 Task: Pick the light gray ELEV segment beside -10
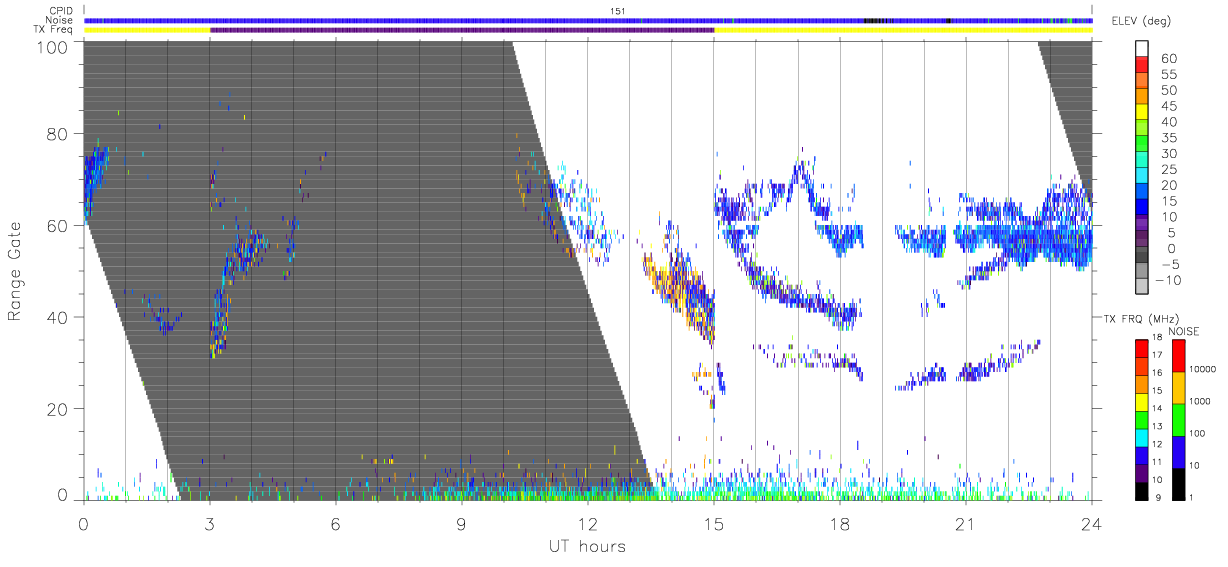click(1142, 287)
